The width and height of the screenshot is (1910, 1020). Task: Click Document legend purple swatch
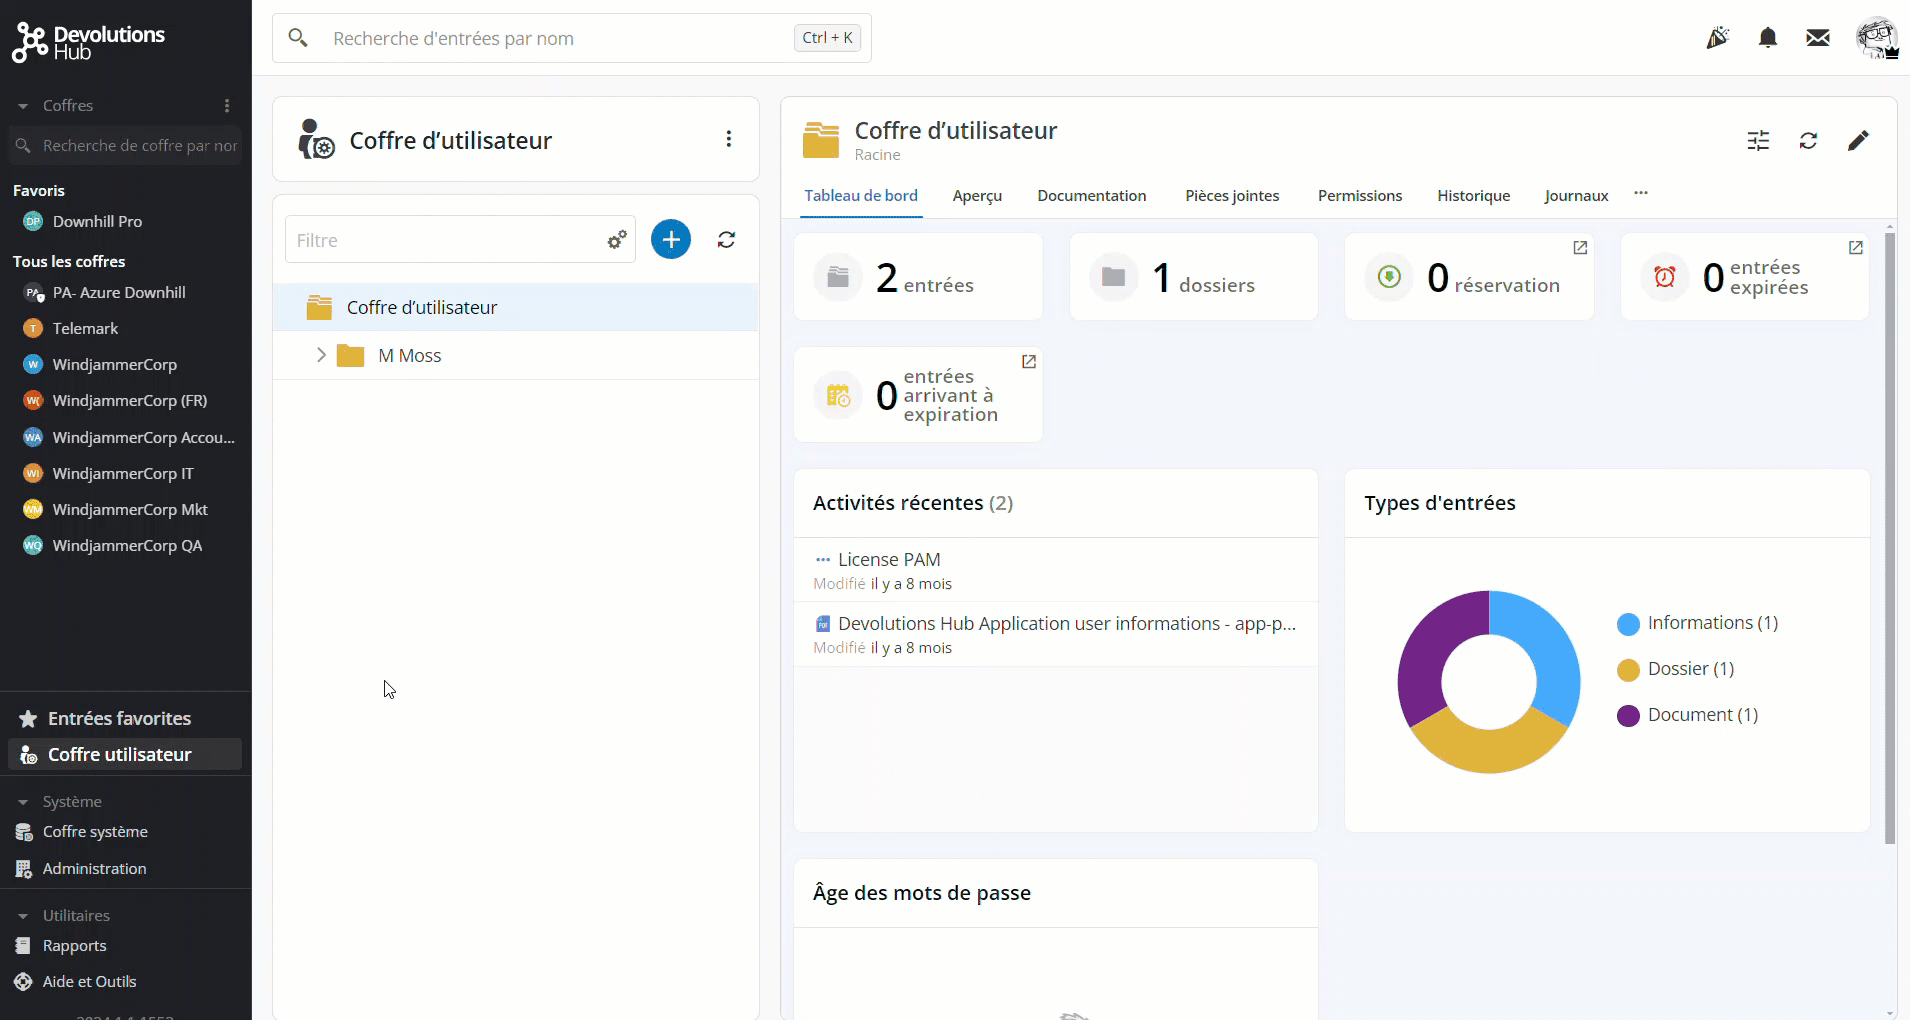[x=1628, y=716]
